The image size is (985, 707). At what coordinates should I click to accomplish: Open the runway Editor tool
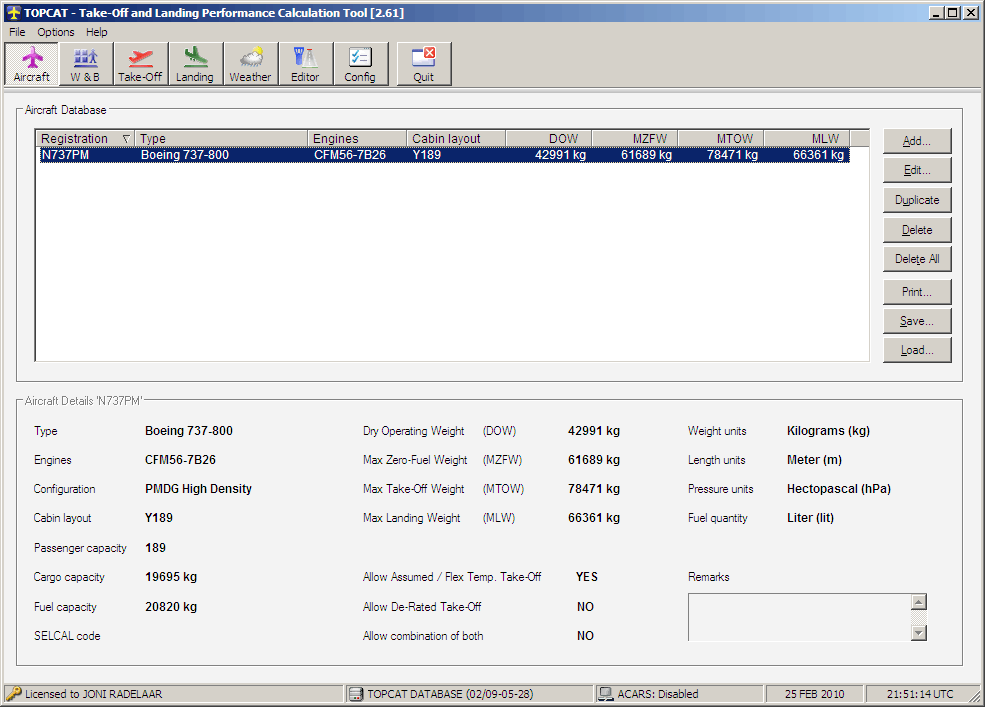(x=305, y=63)
